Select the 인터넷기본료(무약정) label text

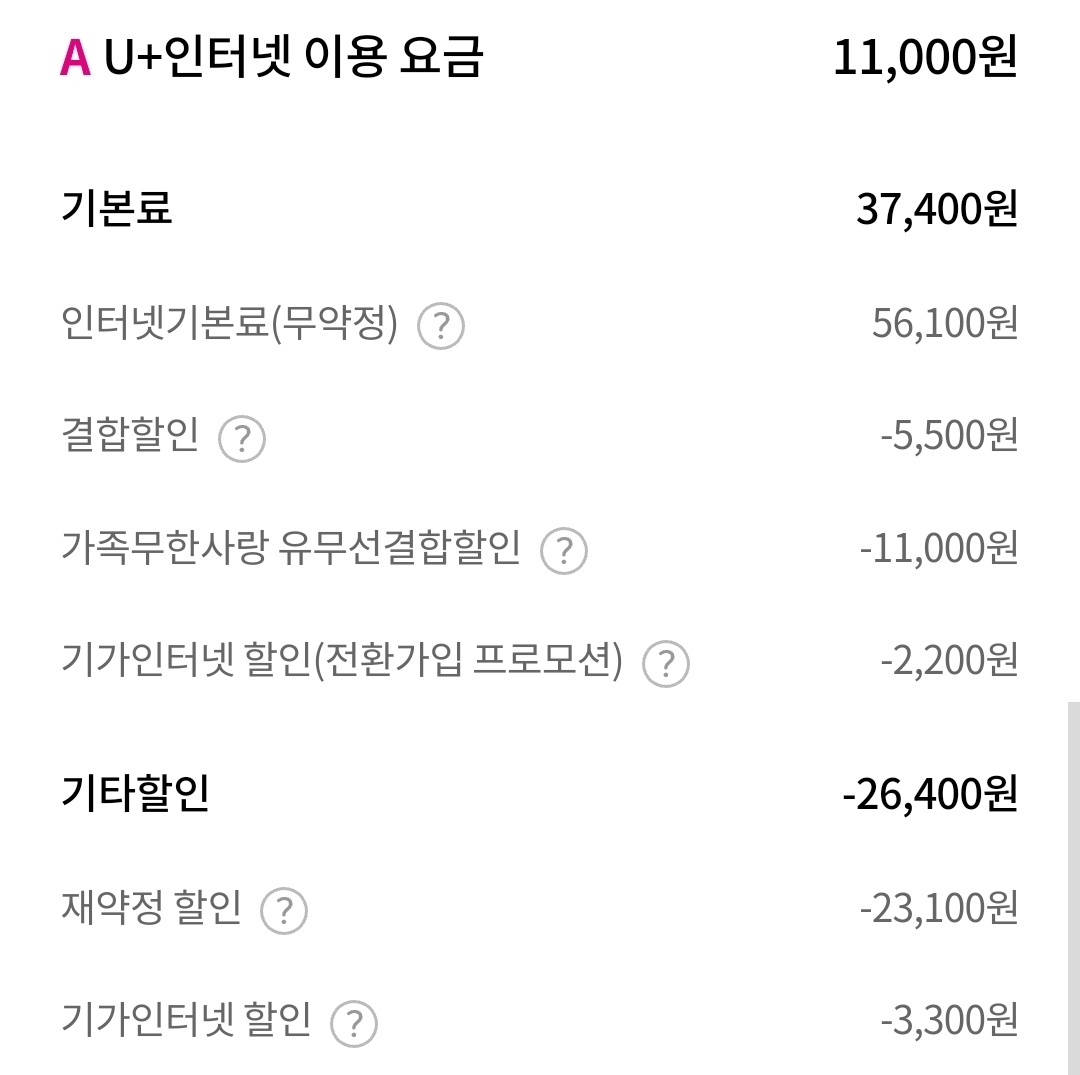click(x=230, y=324)
